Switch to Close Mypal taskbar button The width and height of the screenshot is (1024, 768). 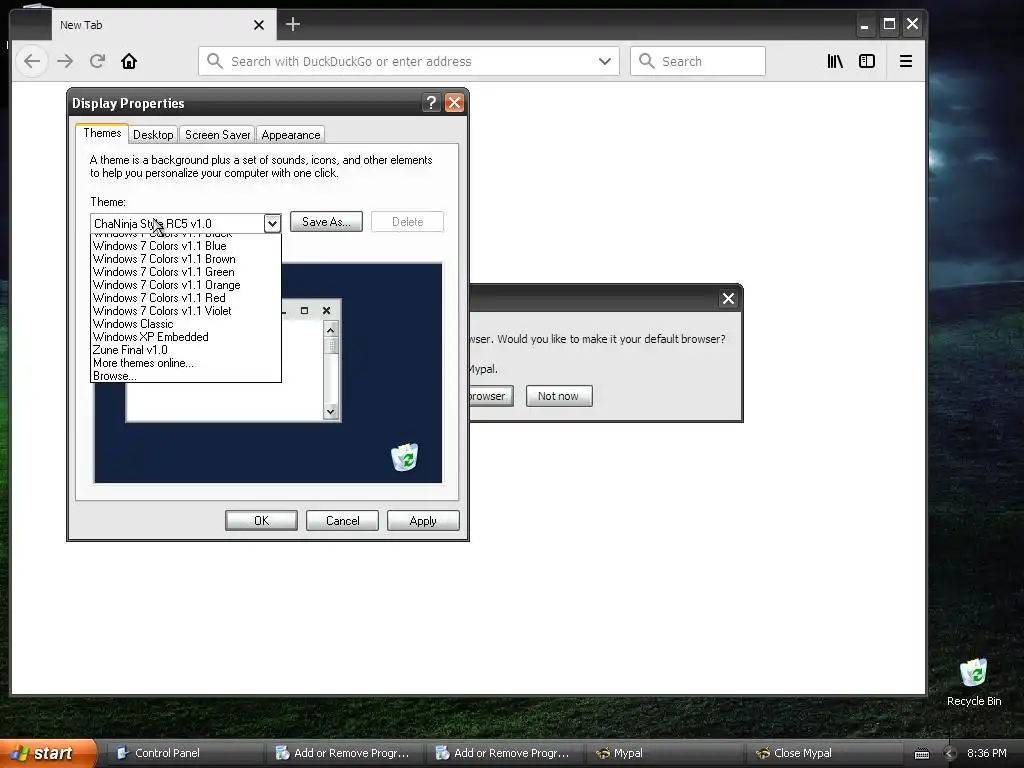point(824,753)
